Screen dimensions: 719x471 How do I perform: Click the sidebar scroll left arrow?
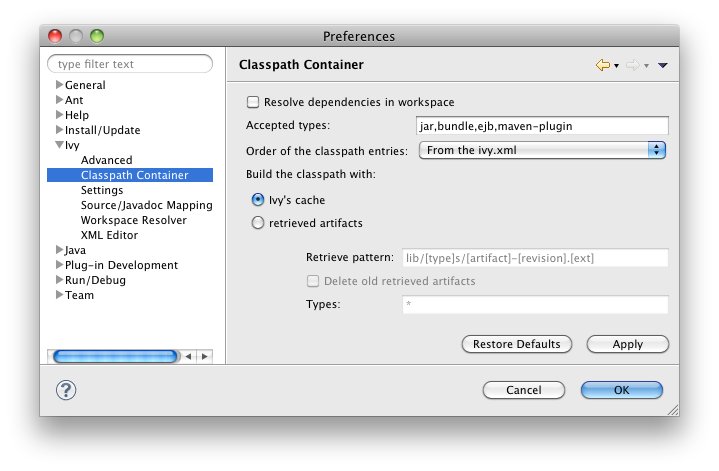189,355
